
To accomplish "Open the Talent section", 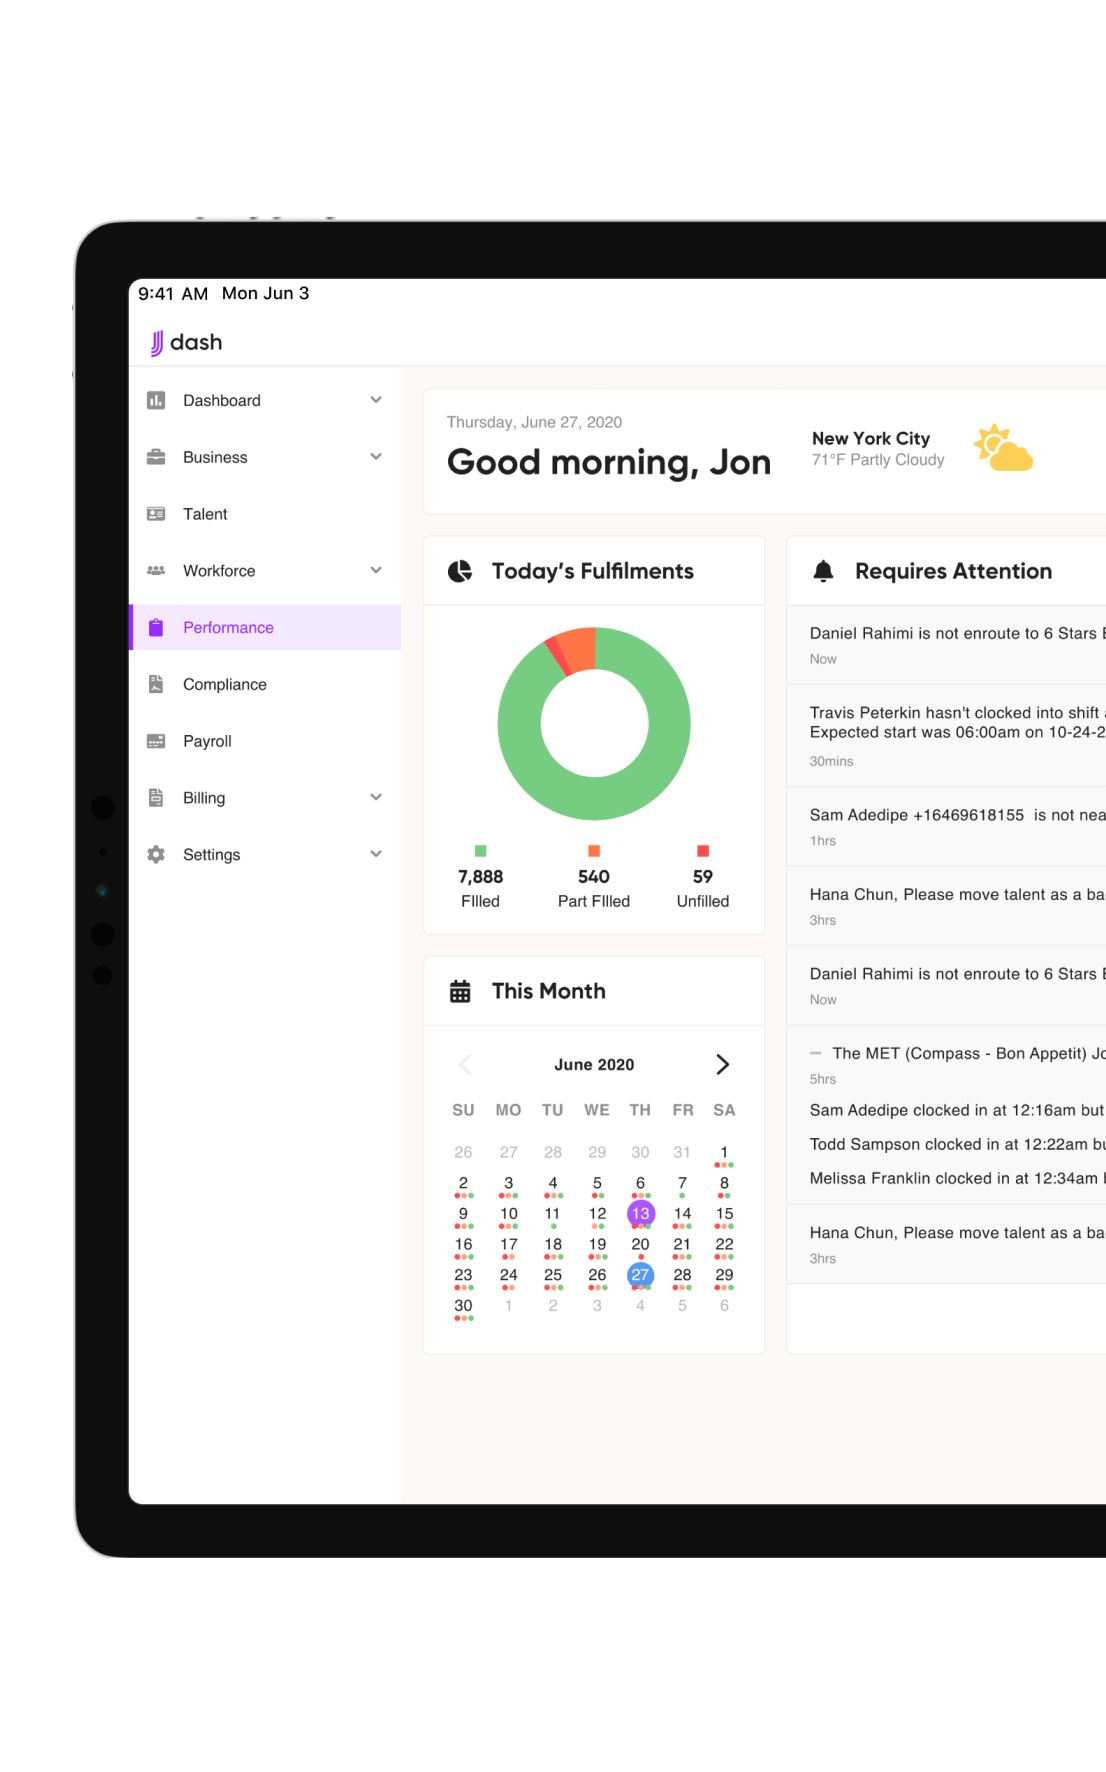I will [265, 514].
